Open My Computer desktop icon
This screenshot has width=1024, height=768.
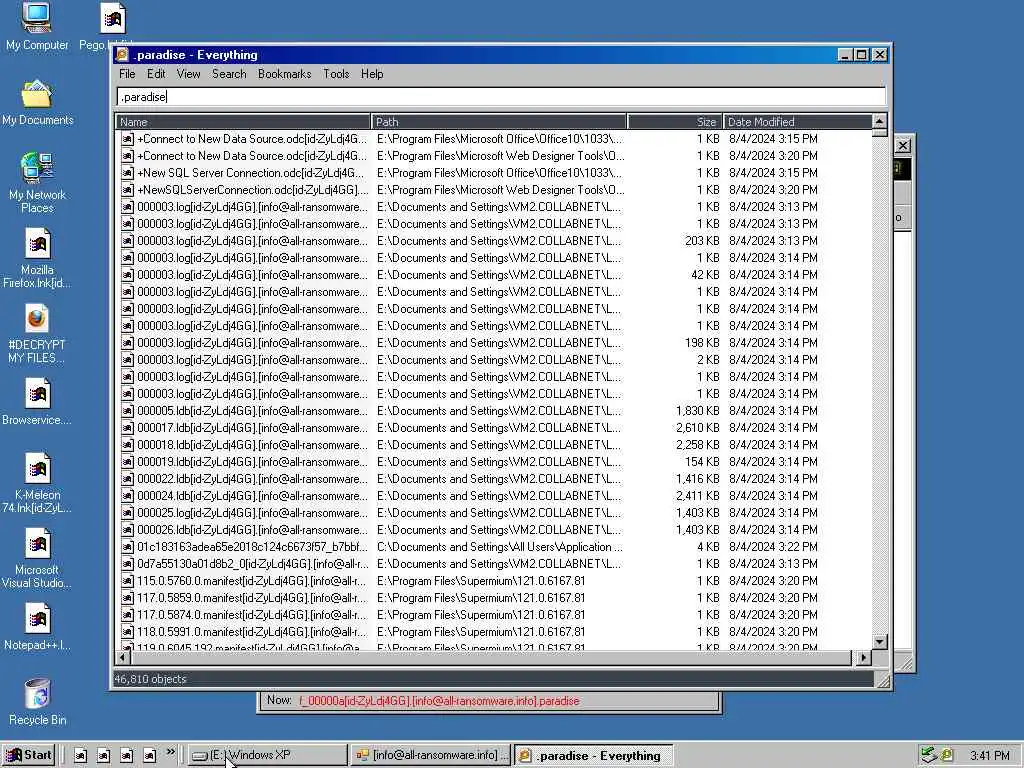point(37,26)
